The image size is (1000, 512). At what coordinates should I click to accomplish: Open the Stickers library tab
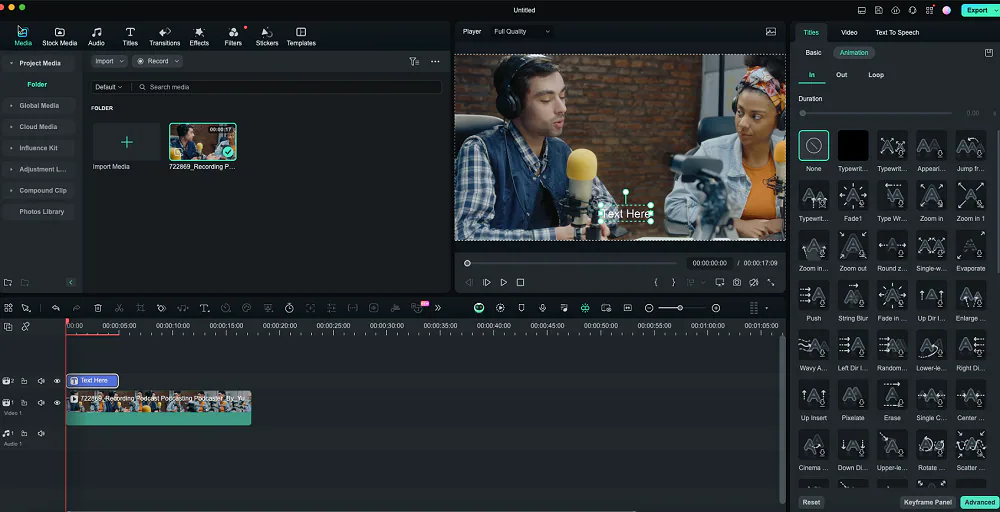tap(267, 36)
